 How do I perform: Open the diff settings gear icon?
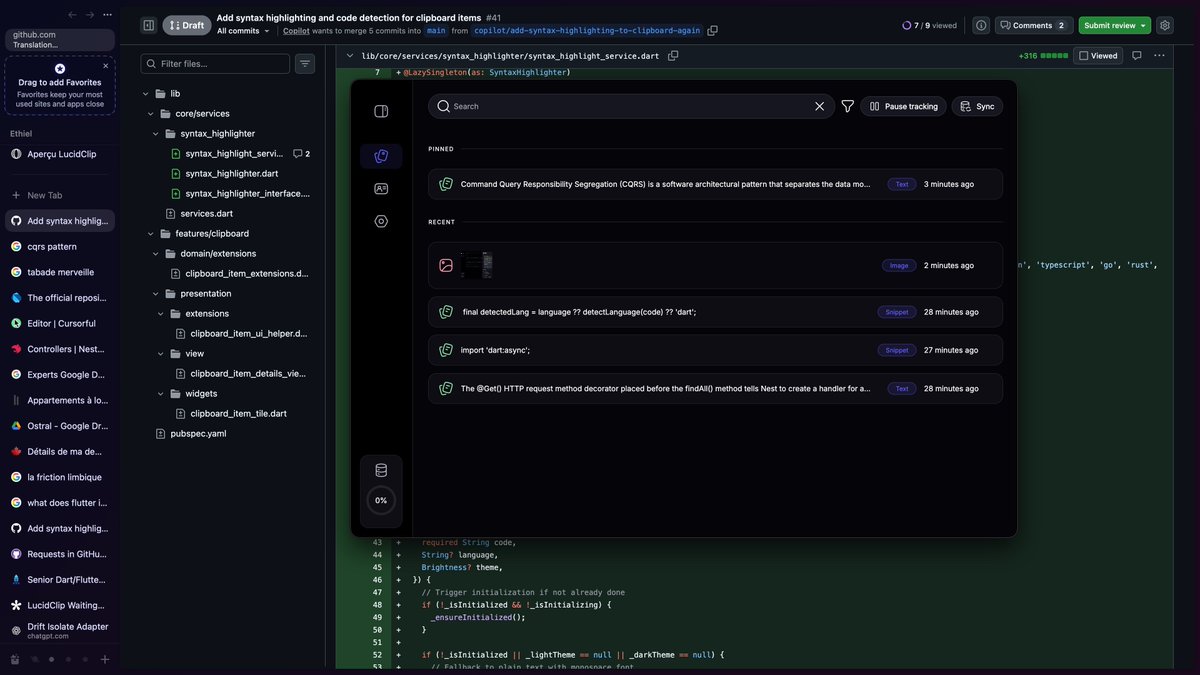(1165, 25)
